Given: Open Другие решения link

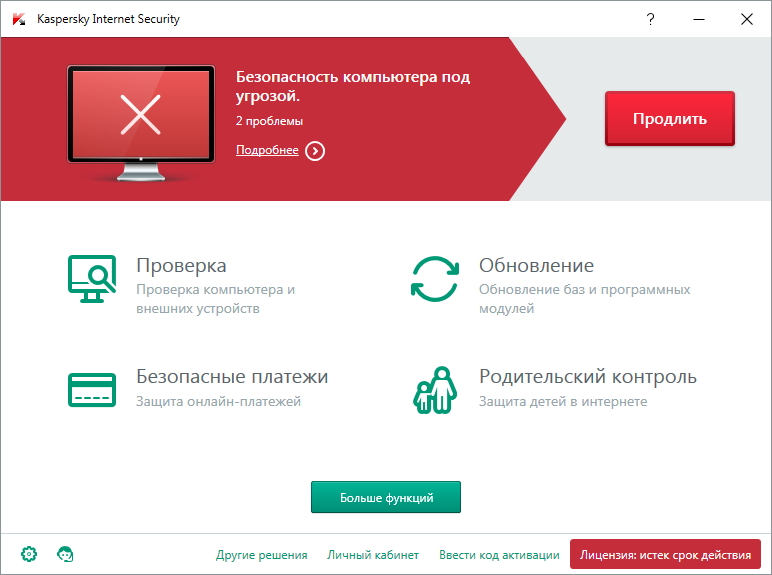Looking at the screenshot, I should (x=261, y=555).
